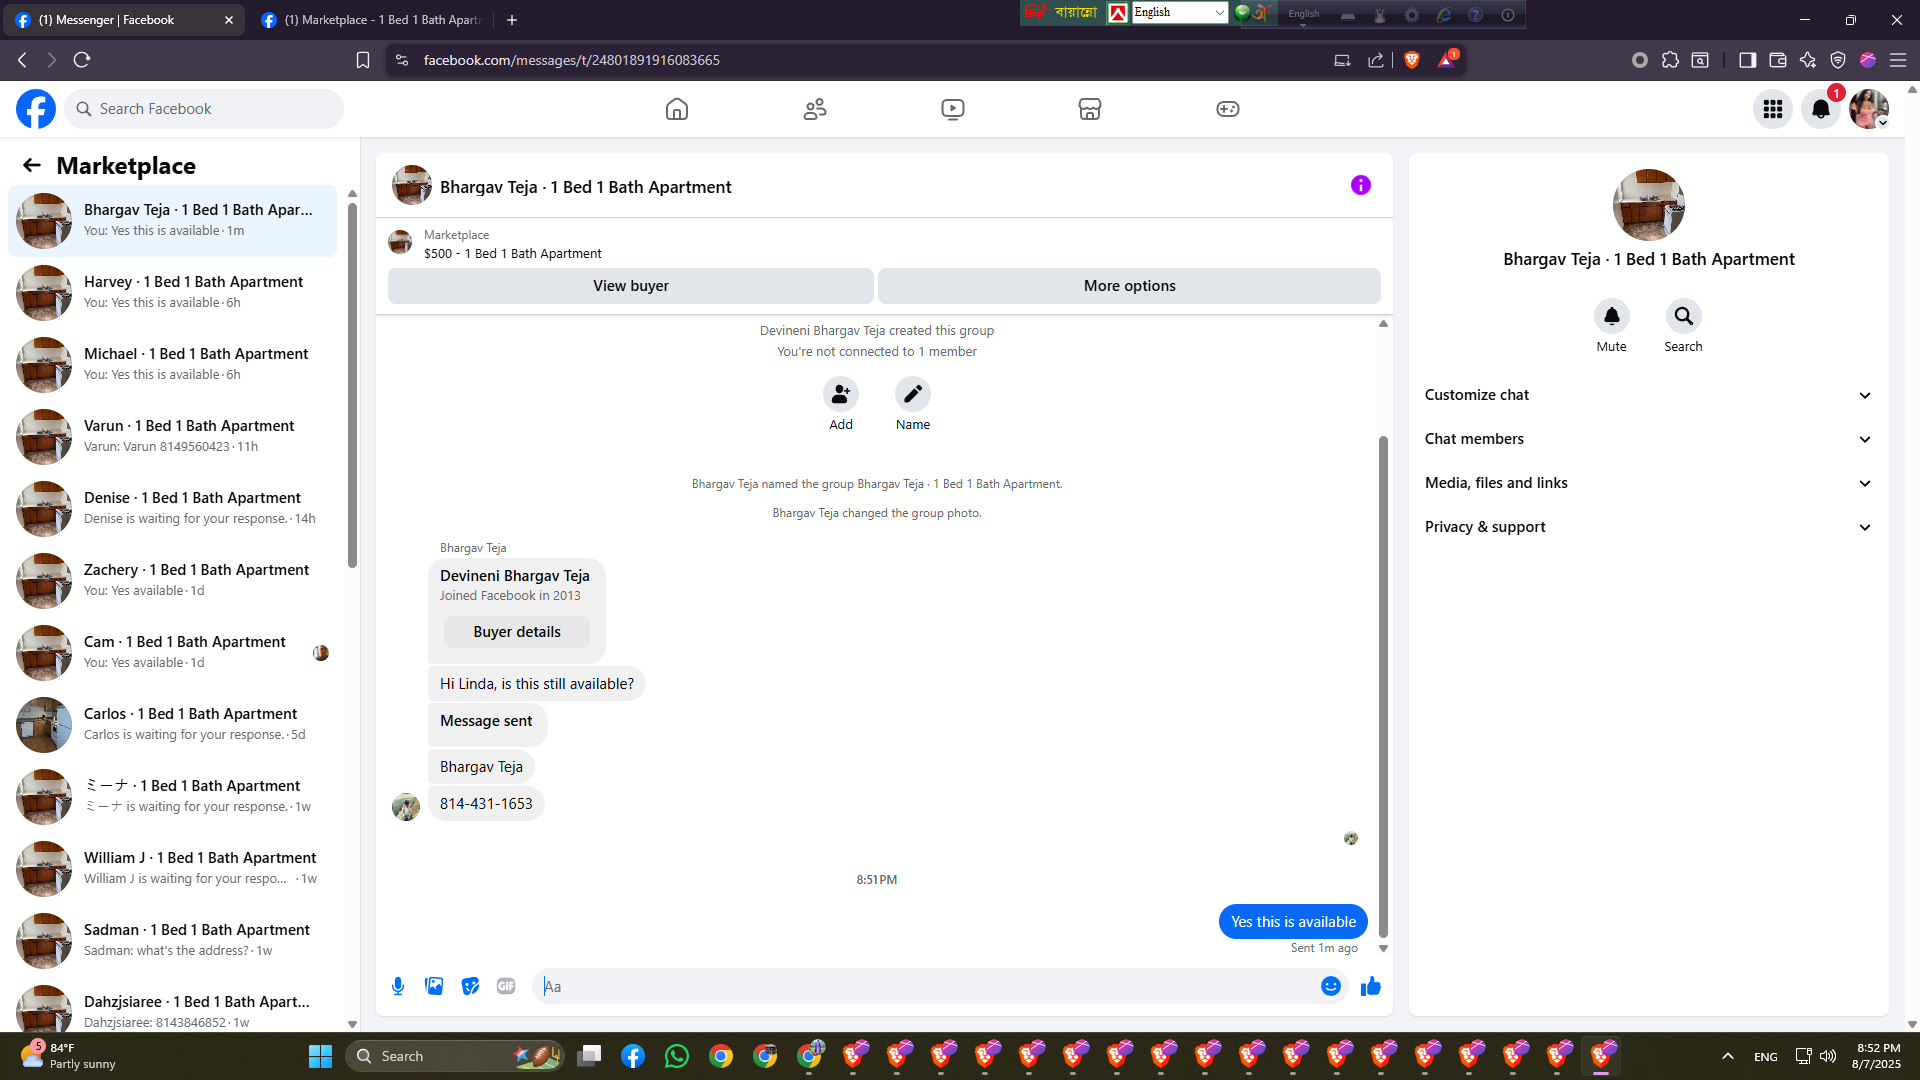Open the Watch video icon

pyautogui.click(x=953, y=109)
